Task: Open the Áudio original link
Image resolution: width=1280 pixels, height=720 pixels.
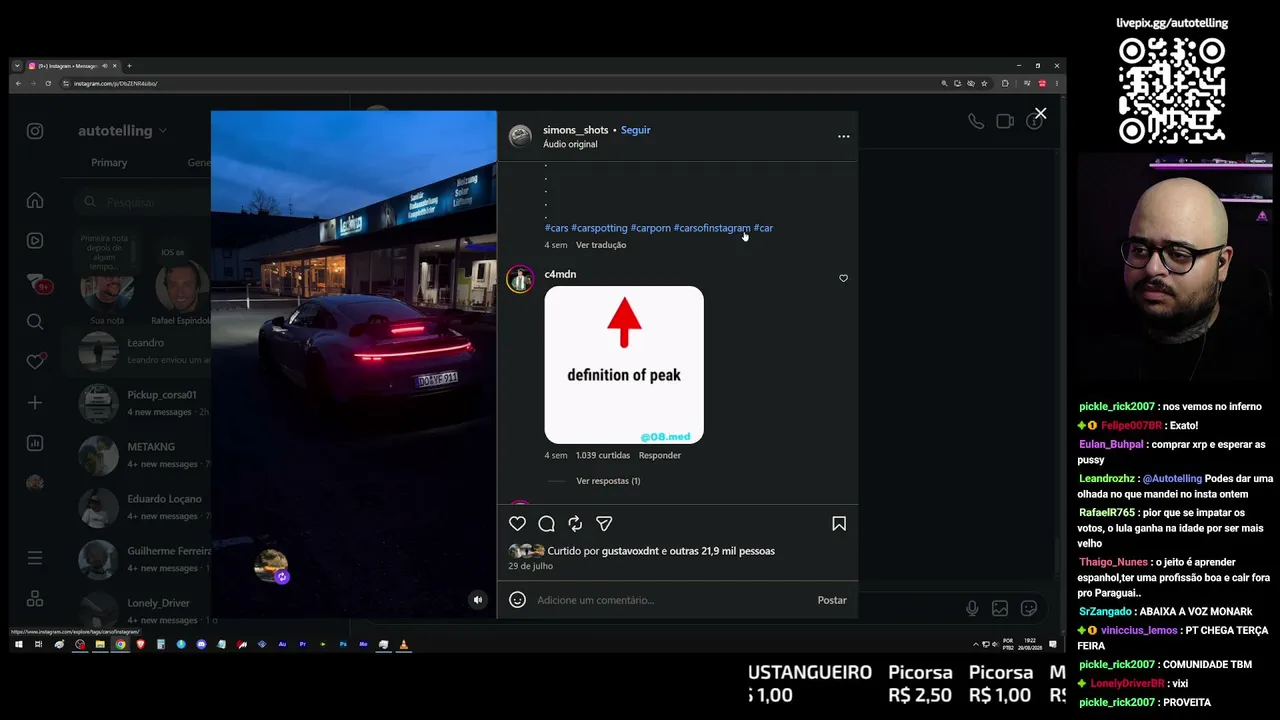Action: [x=570, y=144]
